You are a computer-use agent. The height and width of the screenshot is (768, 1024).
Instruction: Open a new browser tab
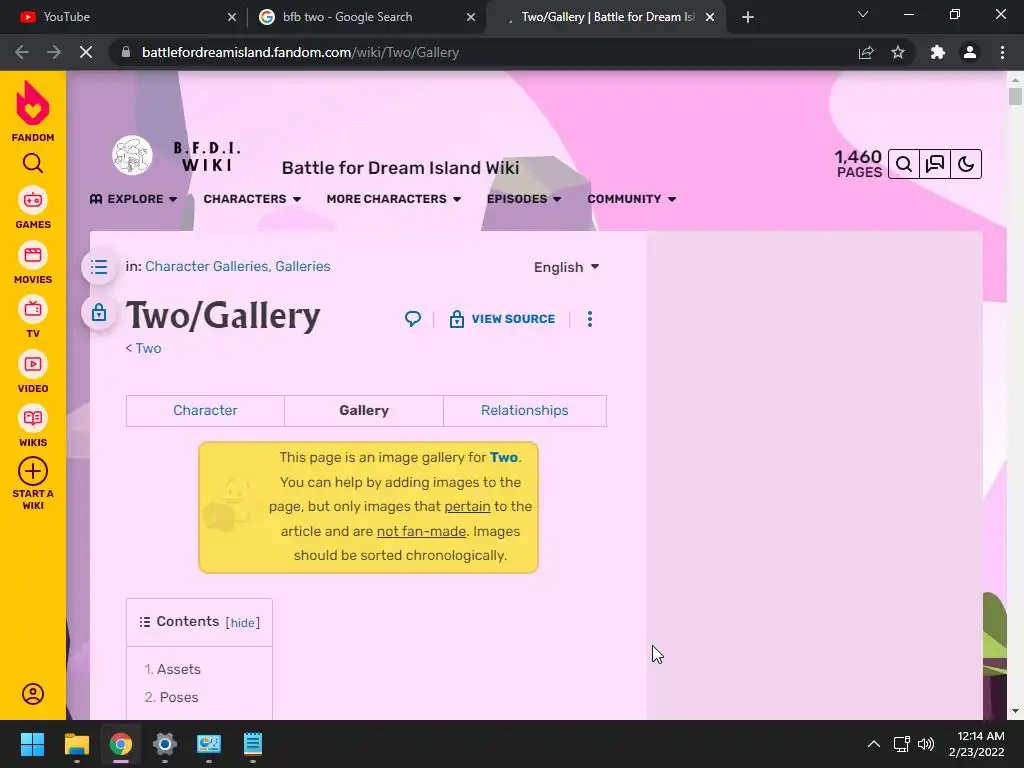[x=748, y=17]
